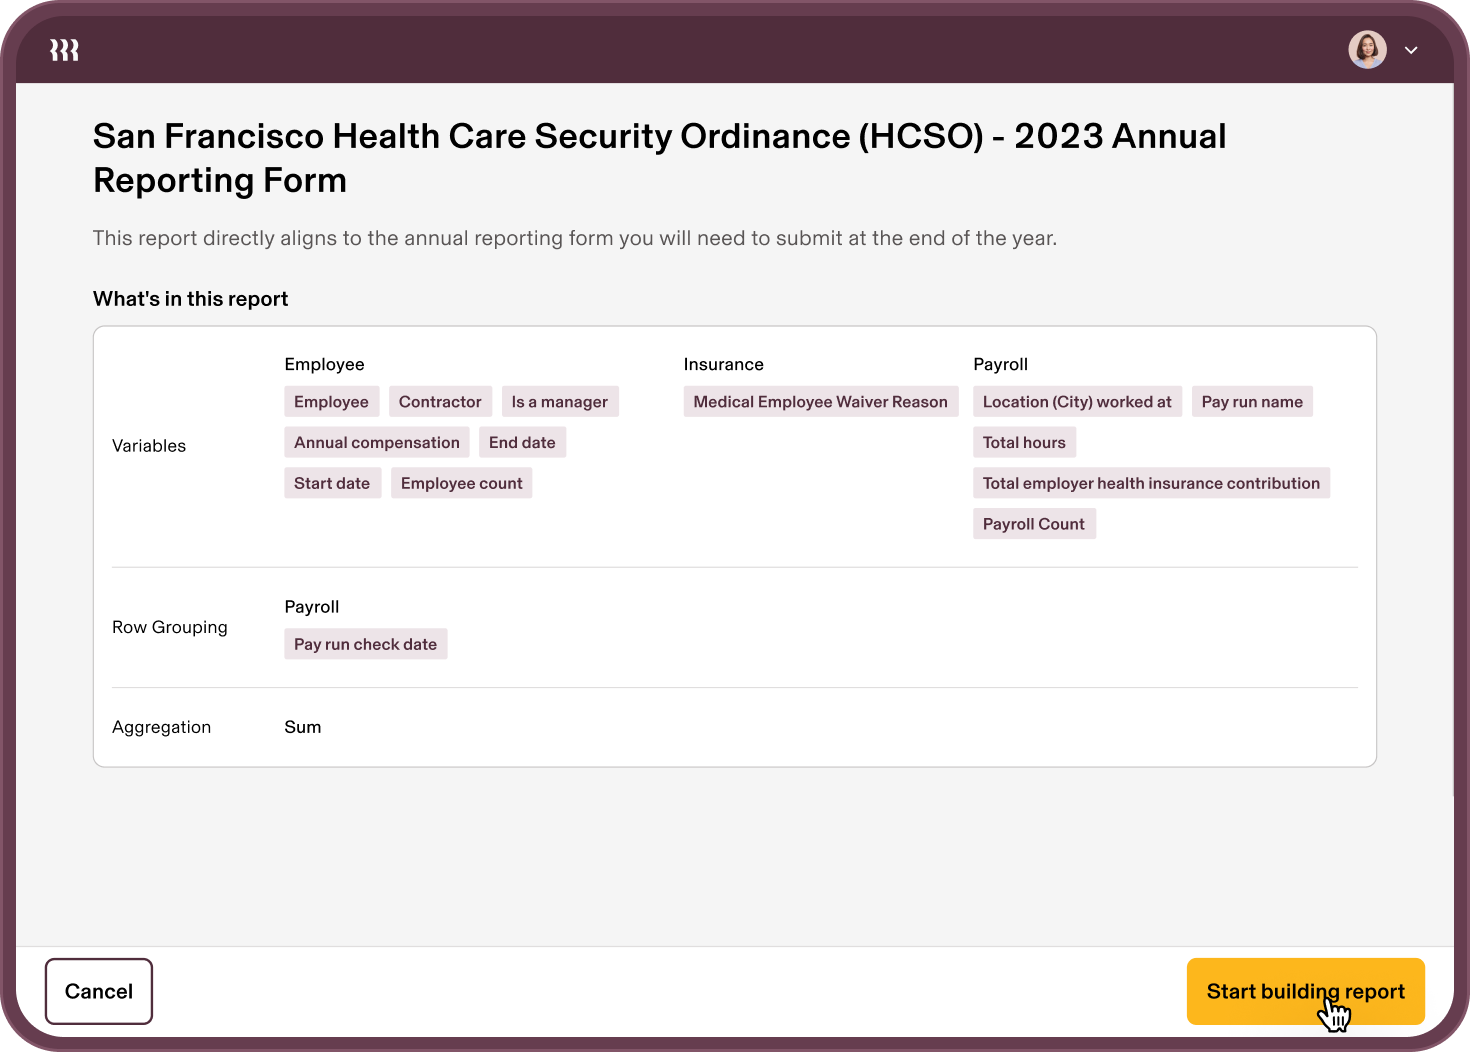
Task: Select the Employee count variable
Action: tap(461, 482)
